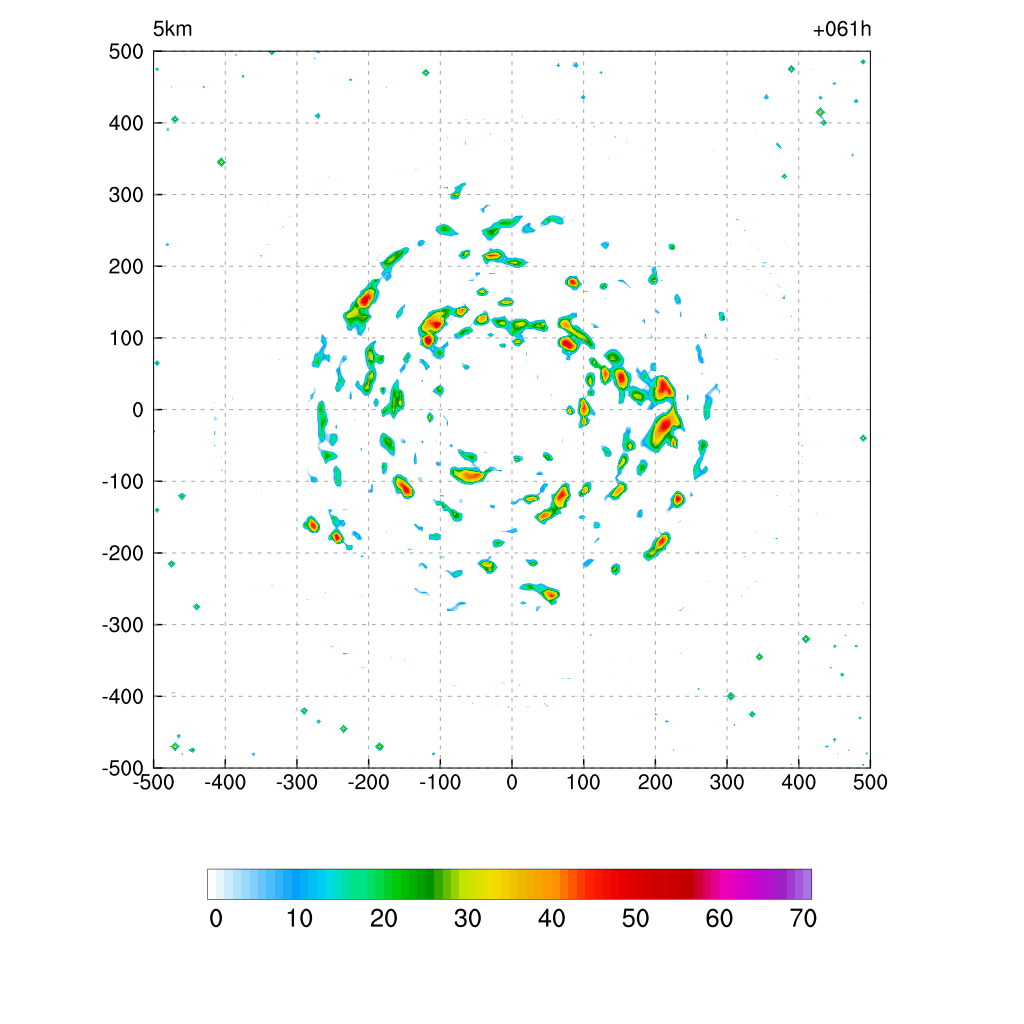Click colorbar label 50

[635, 919]
